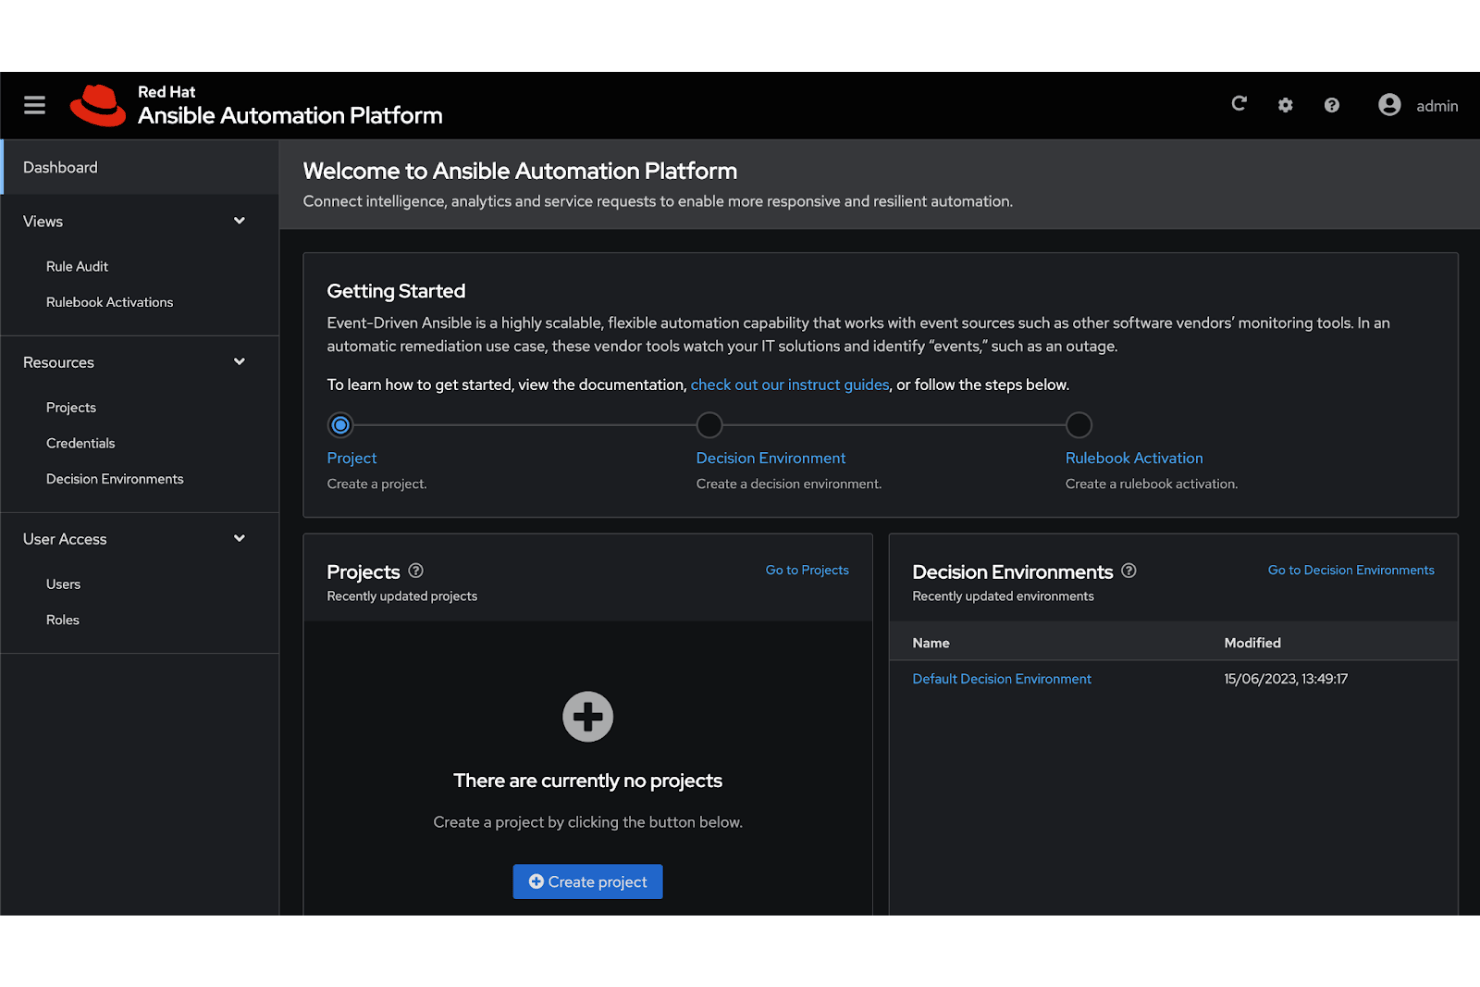Collapse the User Access section chevron
1480x987 pixels.
coord(239,539)
